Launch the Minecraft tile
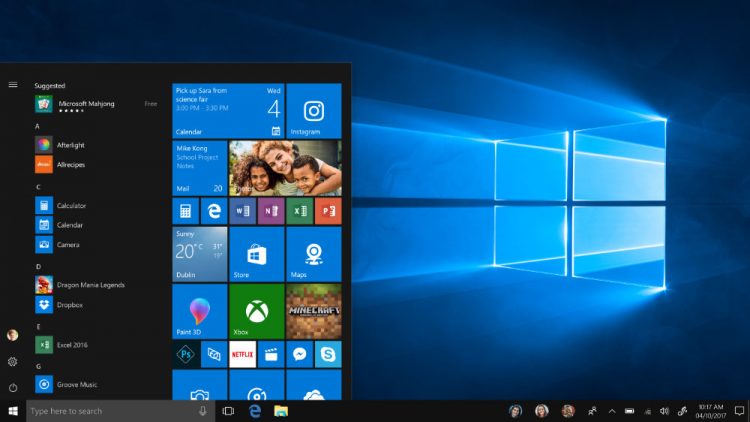 [x=314, y=311]
